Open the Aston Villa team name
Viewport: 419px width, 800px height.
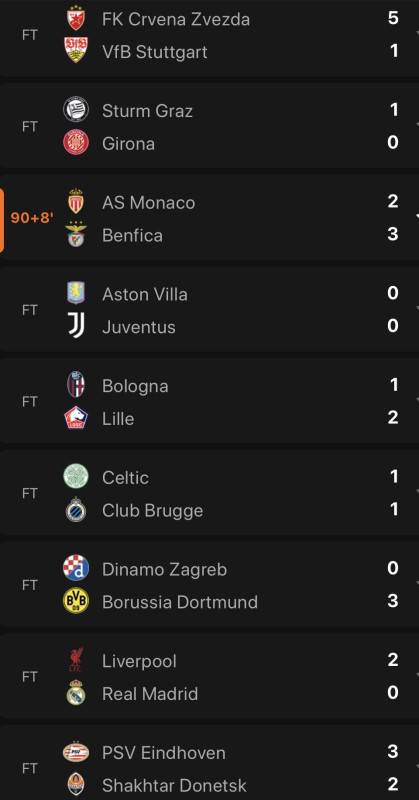(145, 294)
